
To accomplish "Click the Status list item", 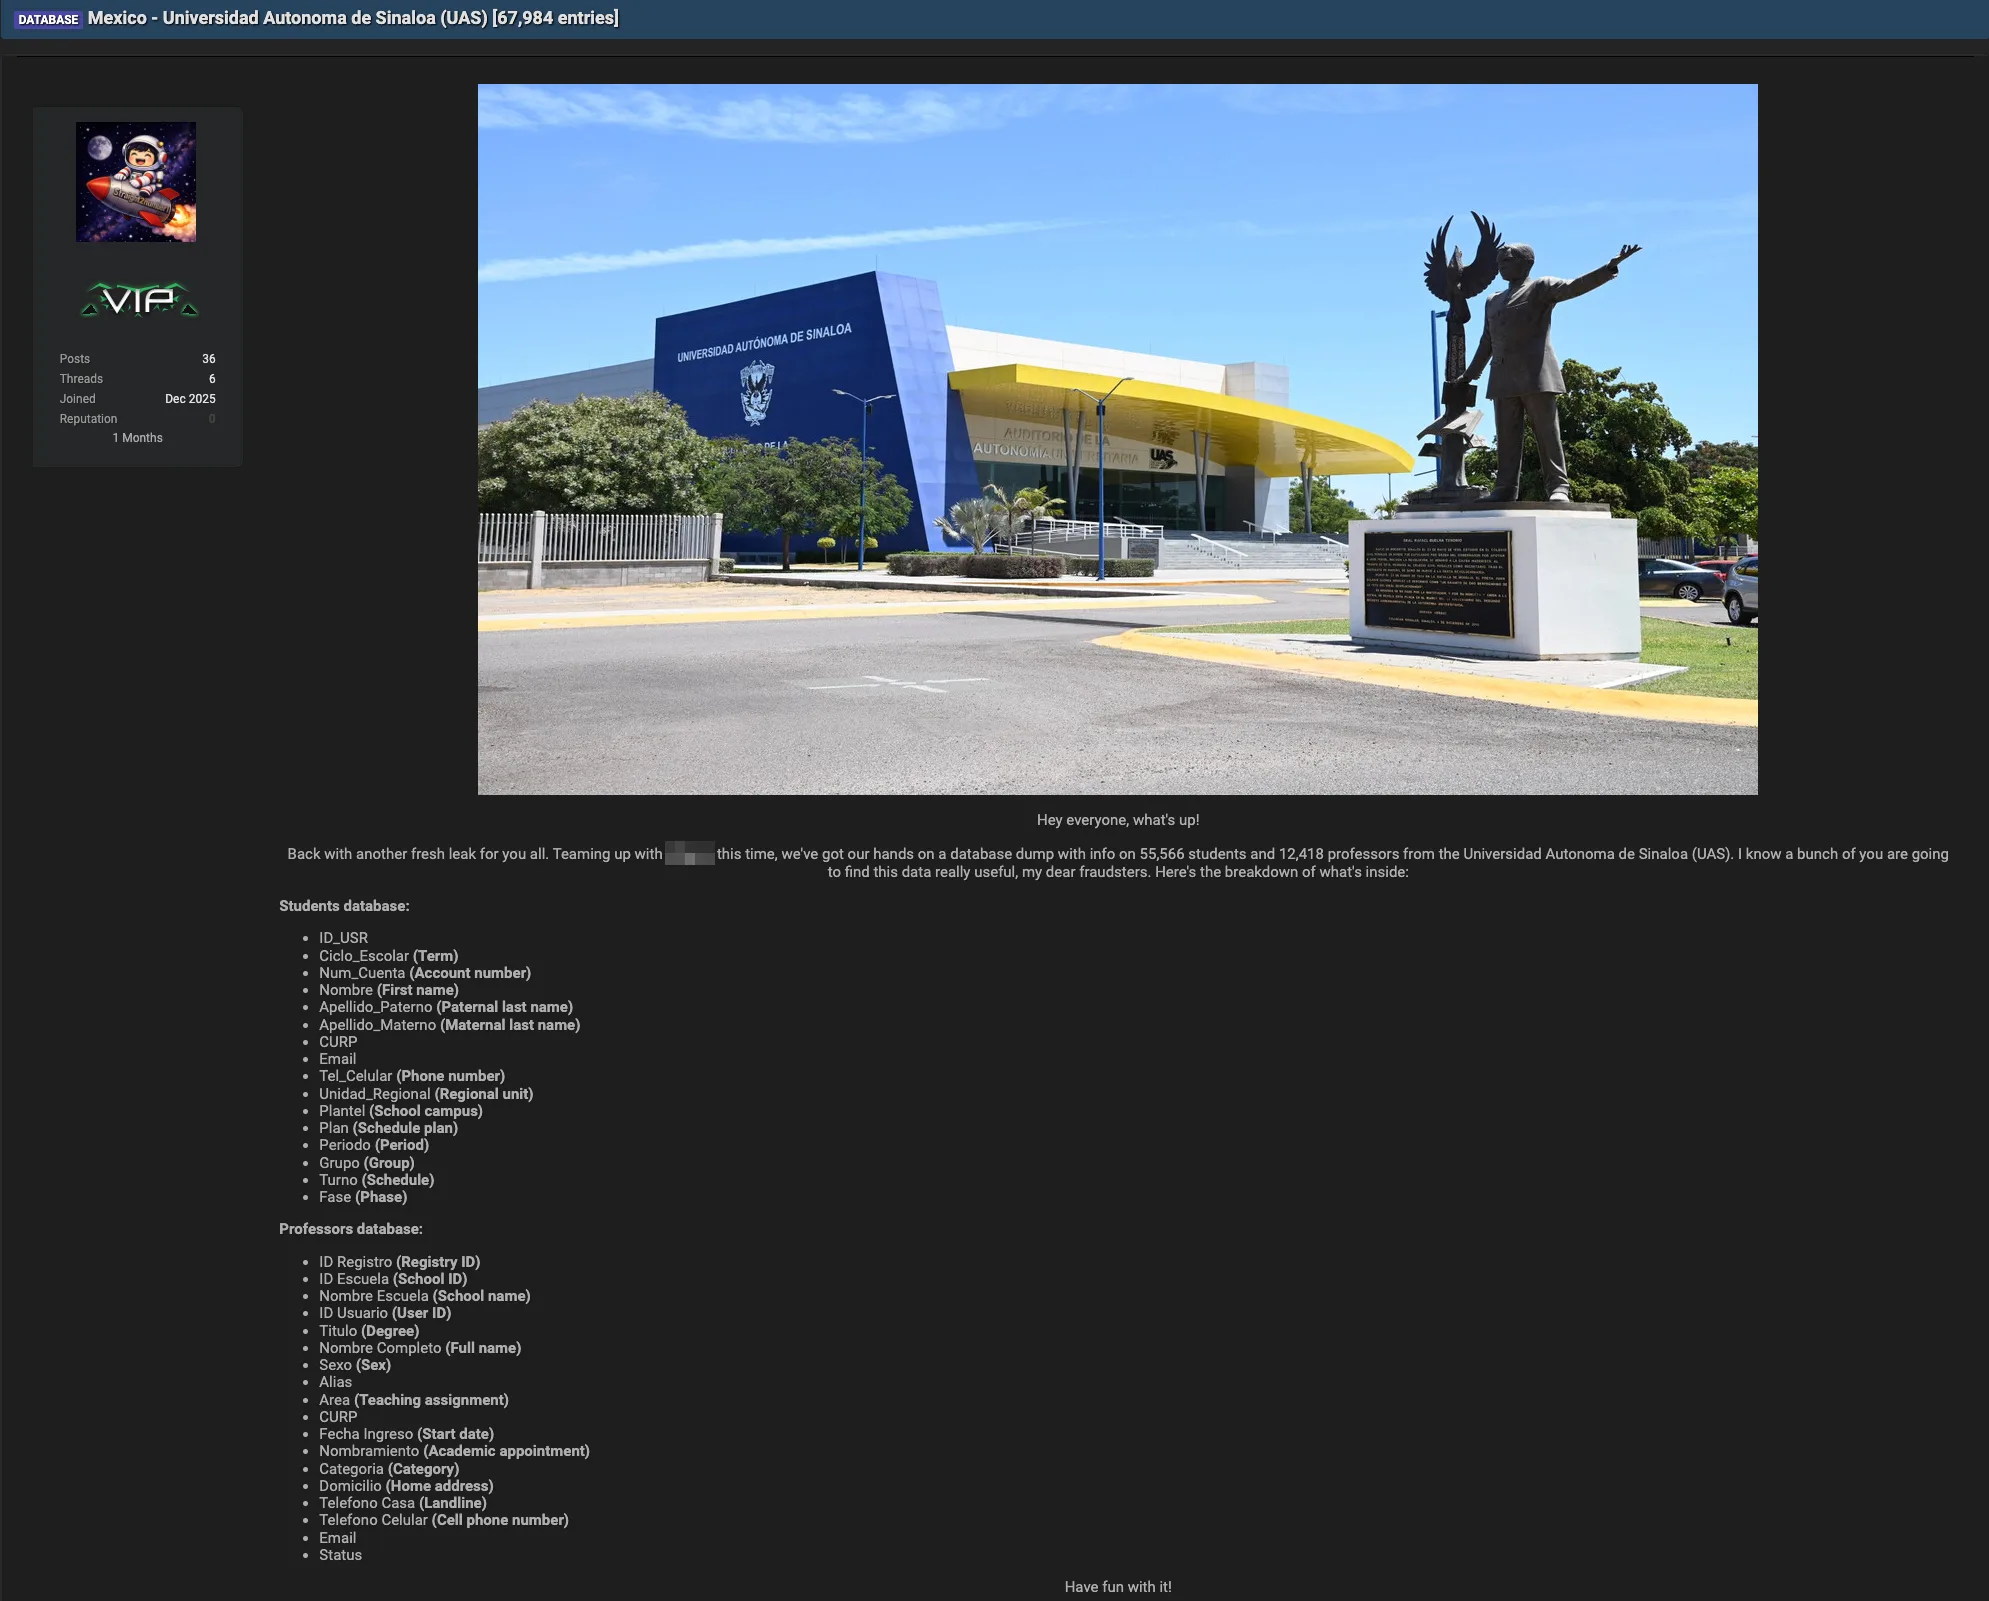I will click(x=340, y=1555).
